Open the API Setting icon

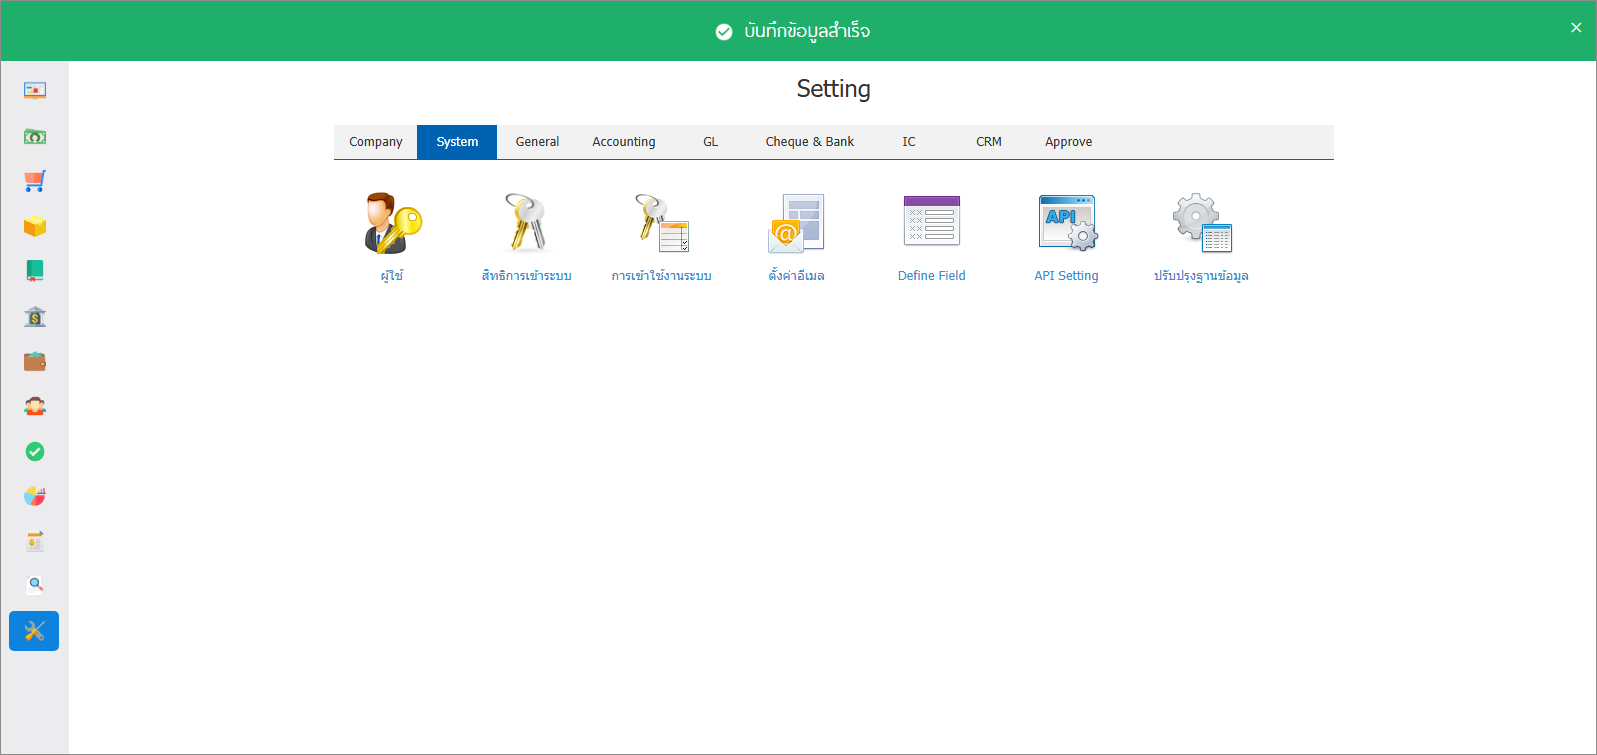pyautogui.click(x=1066, y=223)
